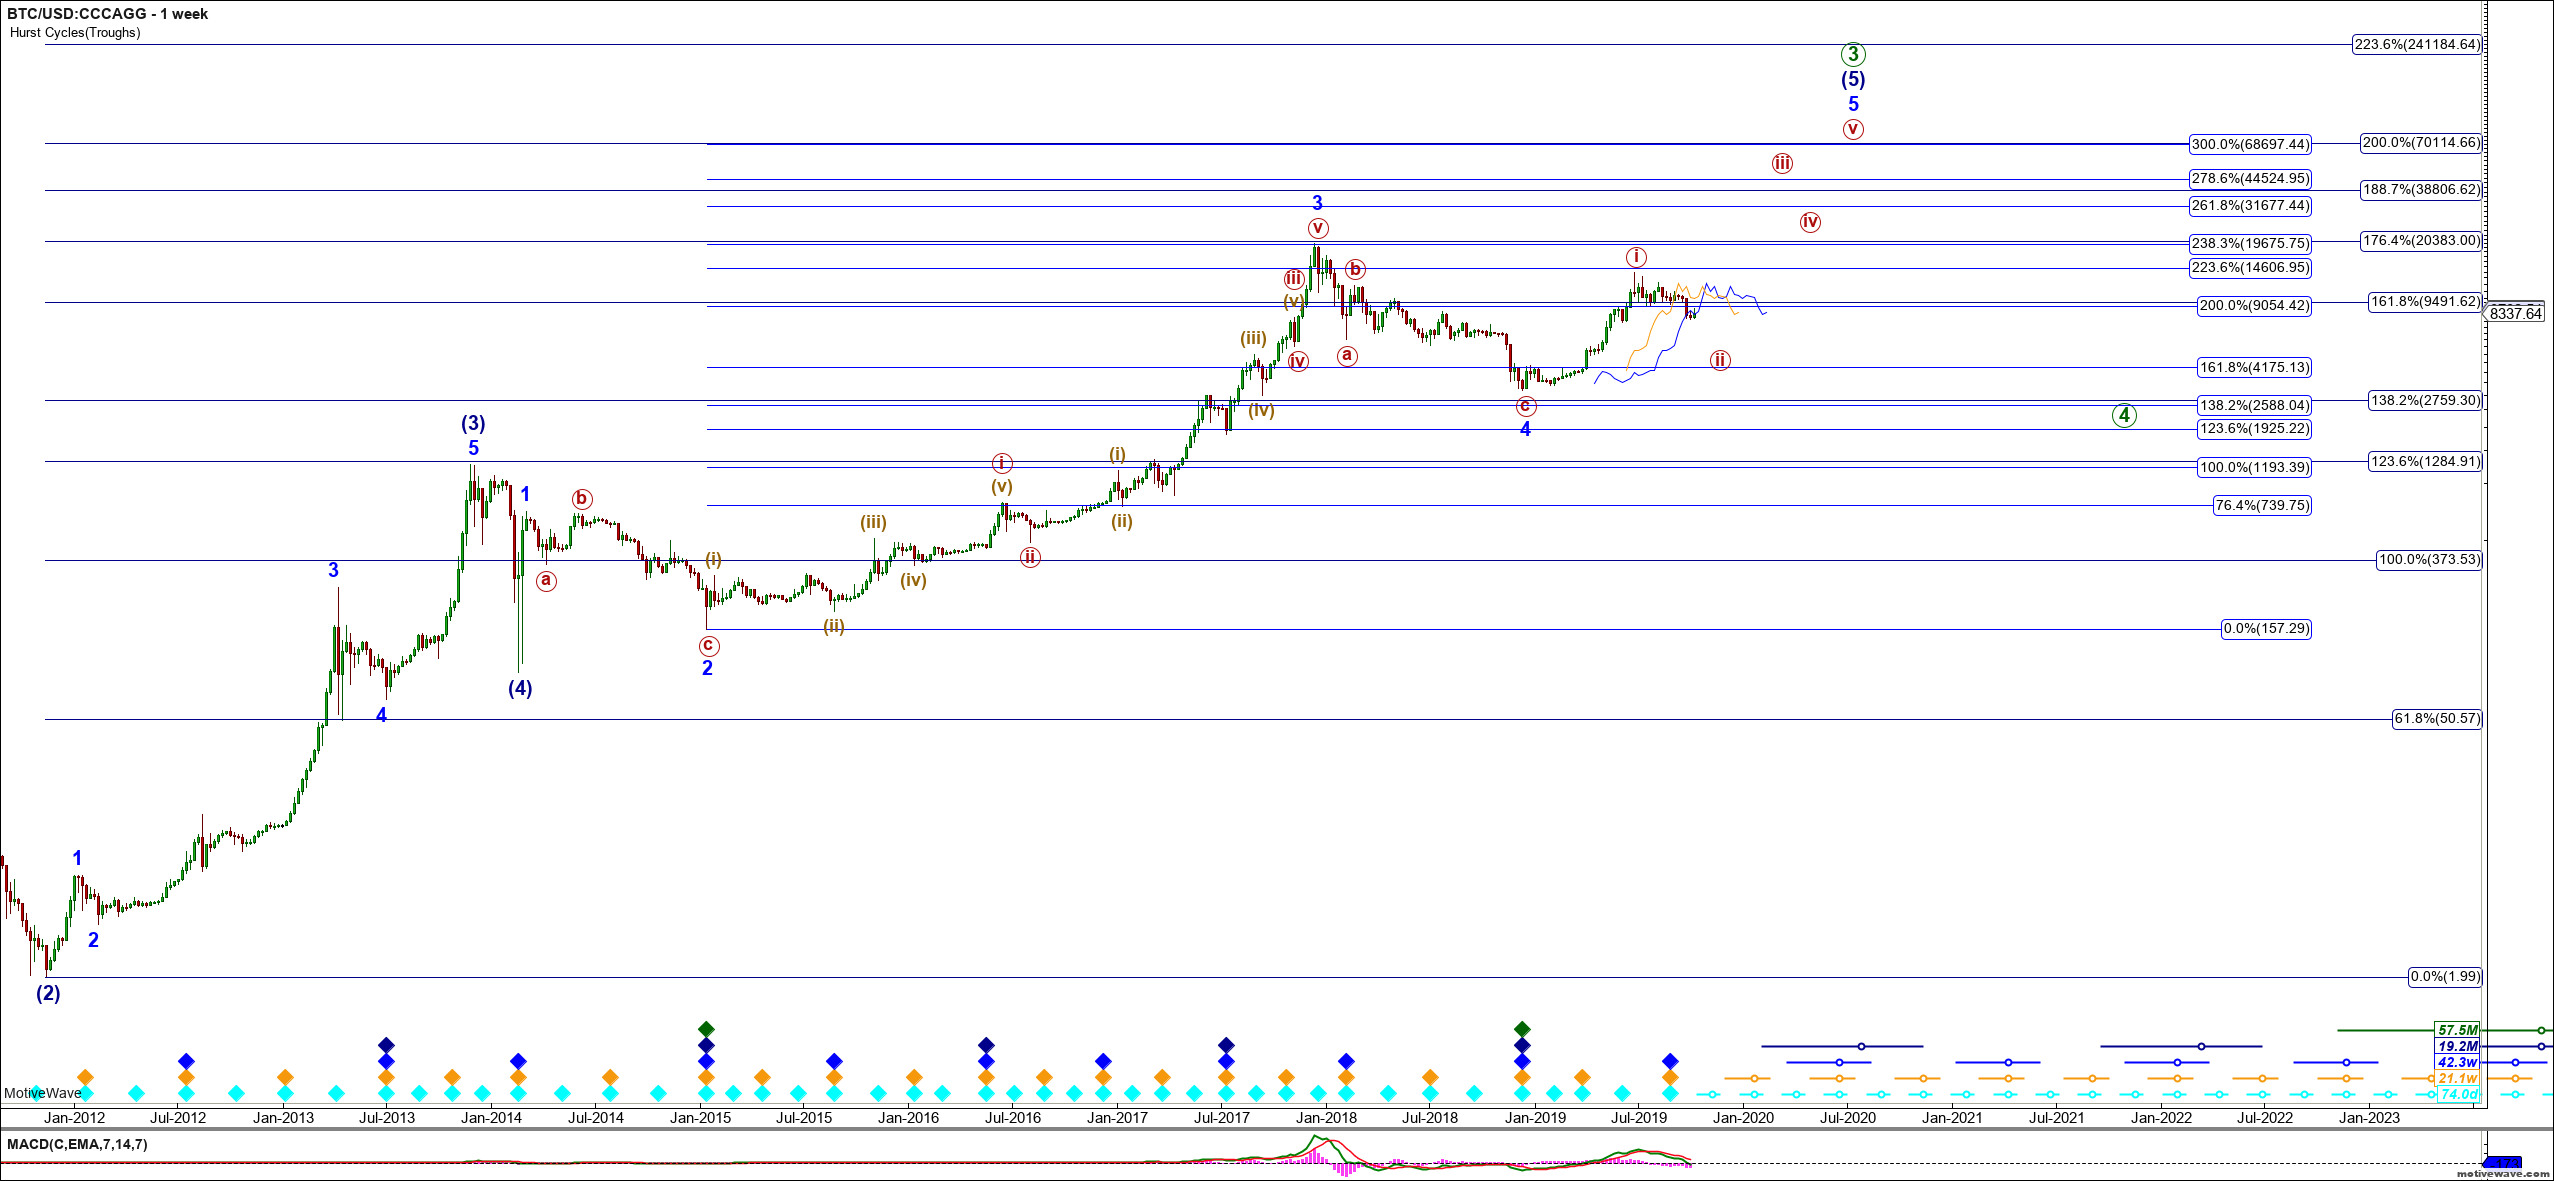Image resolution: width=2554 pixels, height=1181 pixels.
Task: Select the 0.0%(157.29) level label
Action: (2266, 628)
